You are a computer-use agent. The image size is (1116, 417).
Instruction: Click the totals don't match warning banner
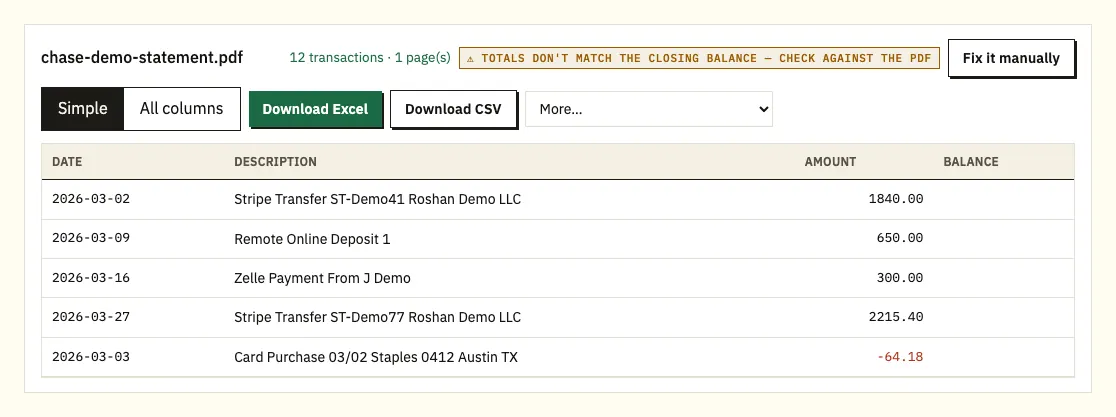tap(699, 58)
